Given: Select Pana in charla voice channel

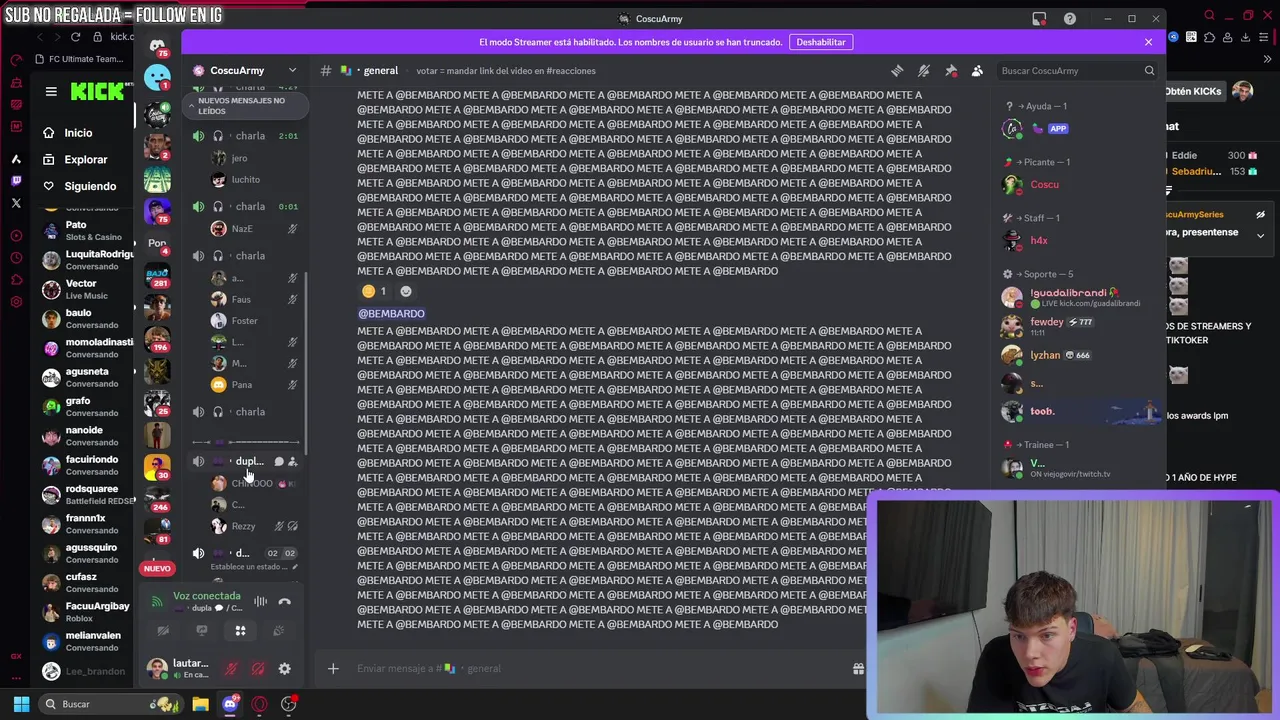Looking at the screenshot, I should [x=240, y=385].
